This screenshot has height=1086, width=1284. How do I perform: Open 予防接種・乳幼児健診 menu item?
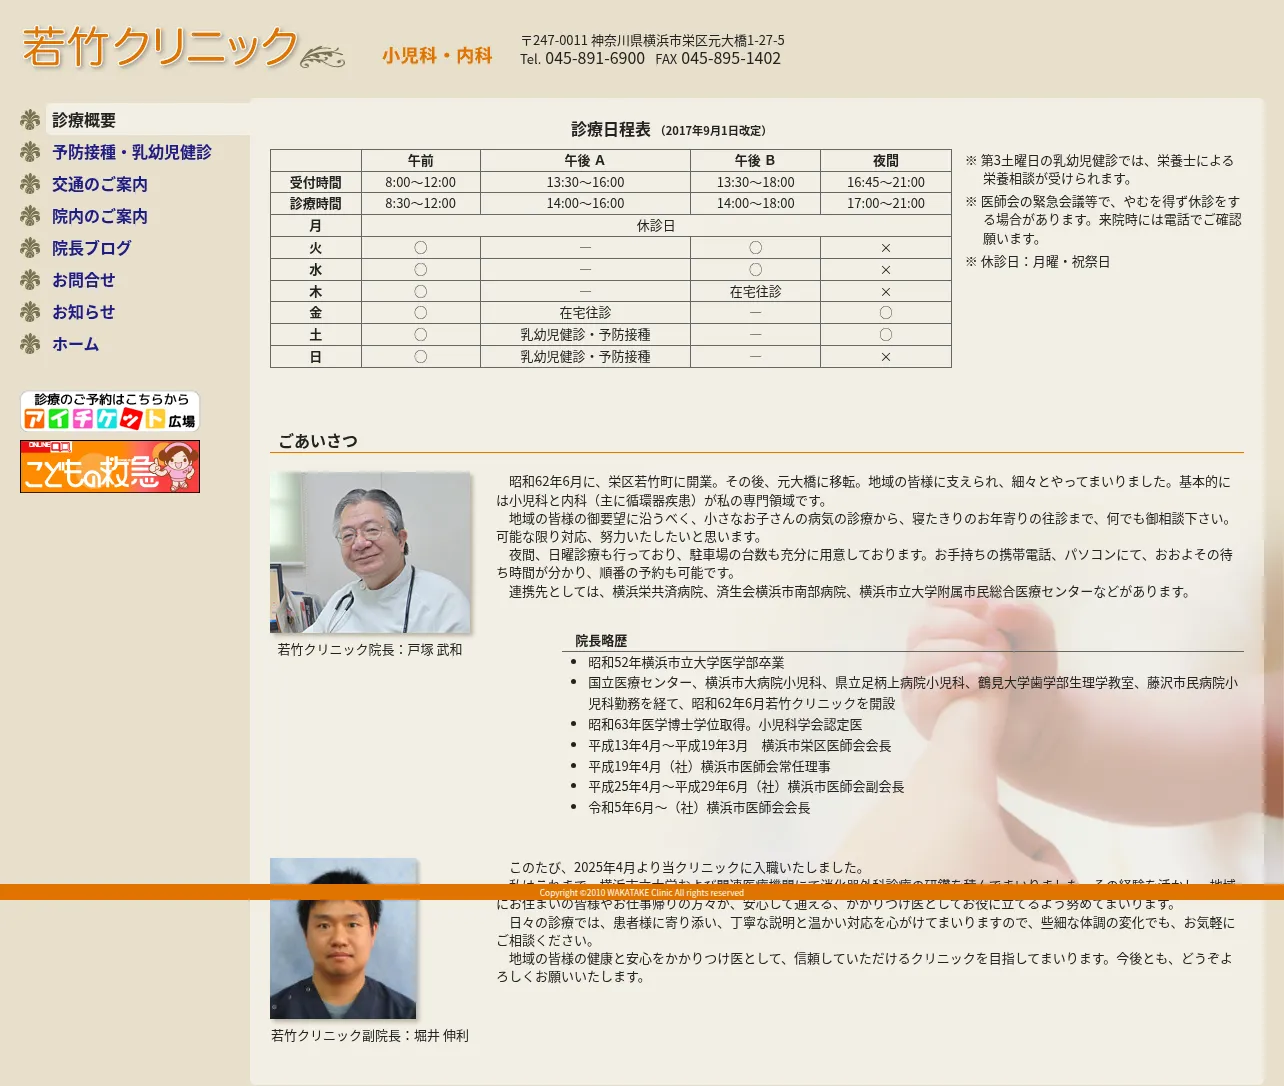[x=132, y=152]
